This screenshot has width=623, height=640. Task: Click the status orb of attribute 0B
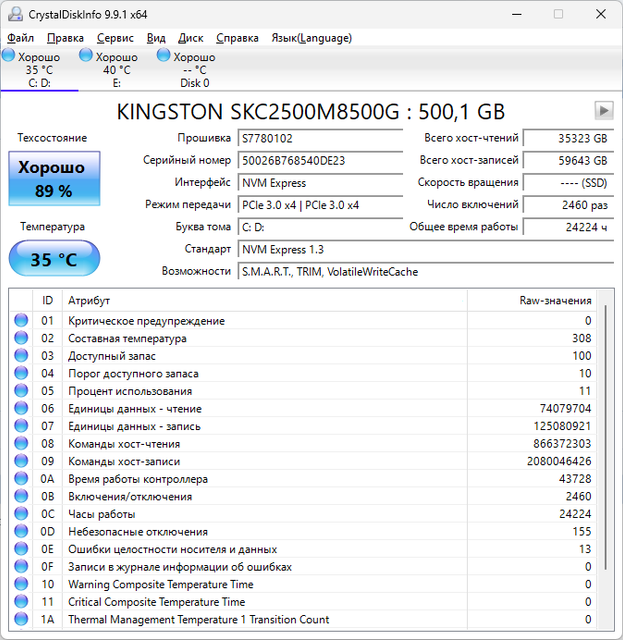(x=21, y=496)
